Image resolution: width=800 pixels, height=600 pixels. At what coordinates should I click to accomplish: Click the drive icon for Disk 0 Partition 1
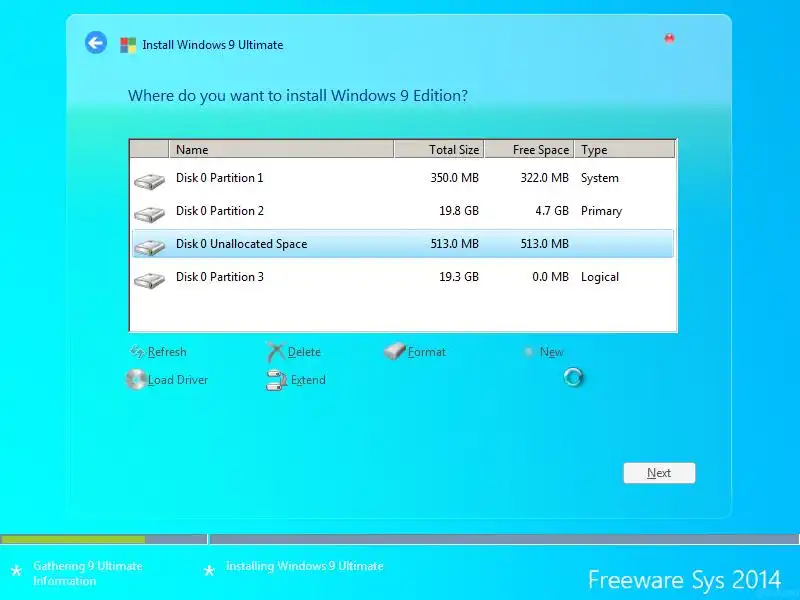click(x=149, y=181)
